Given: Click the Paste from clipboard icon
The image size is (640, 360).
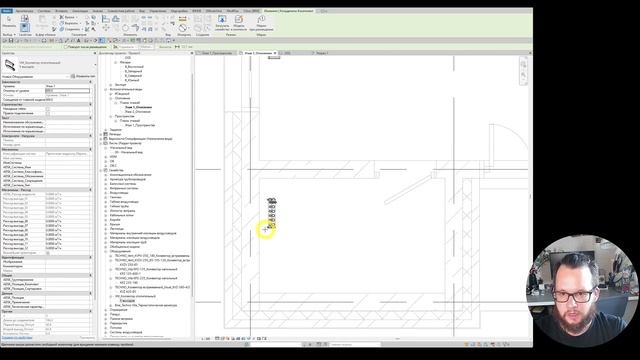Looking at the screenshot, I should pos(42,20).
